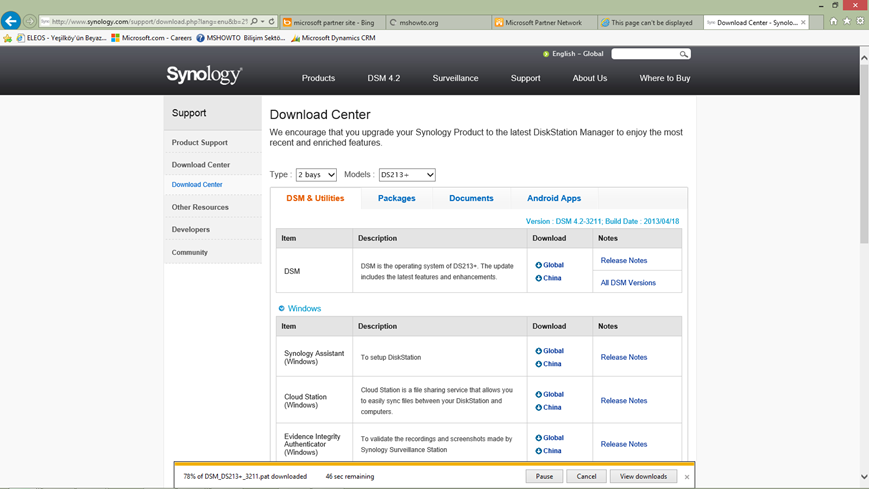This screenshot has width=869, height=489.
Task: Go back with the browser back arrow
Action: point(11,21)
